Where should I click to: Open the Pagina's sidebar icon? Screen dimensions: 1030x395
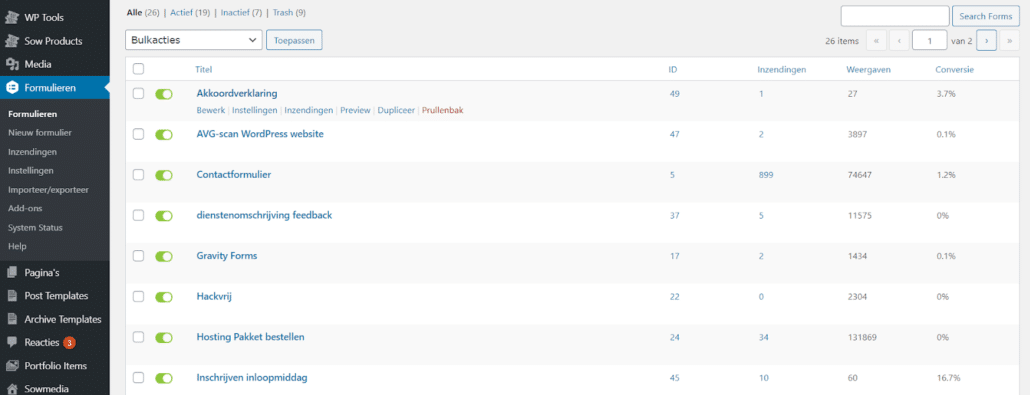pyautogui.click(x=11, y=272)
